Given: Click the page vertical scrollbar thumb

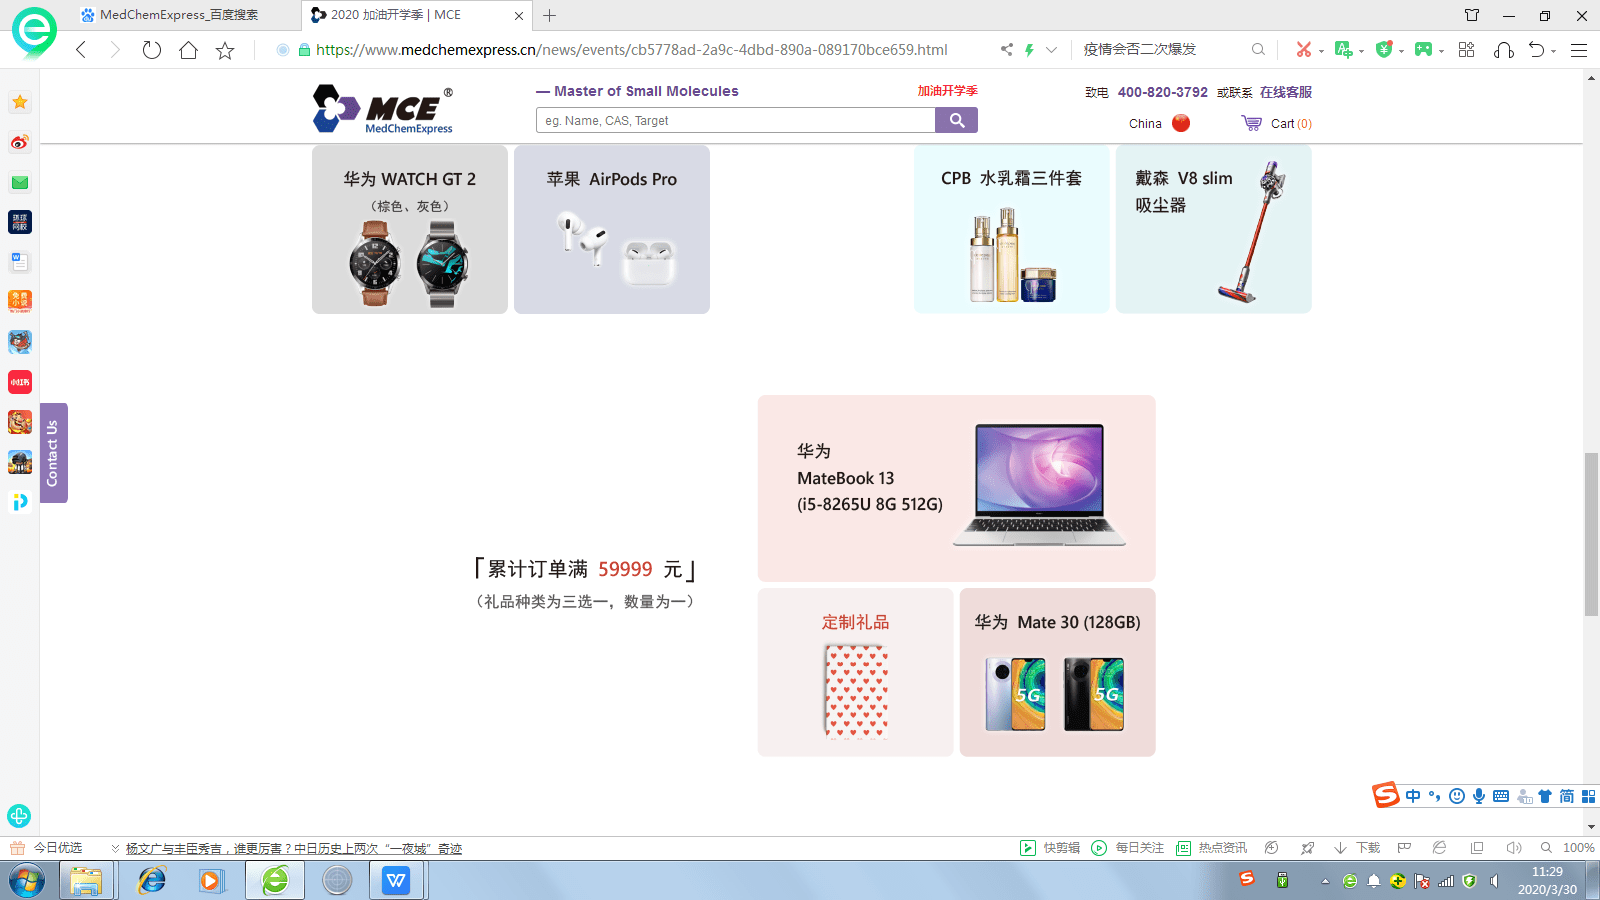Looking at the screenshot, I should [1591, 535].
